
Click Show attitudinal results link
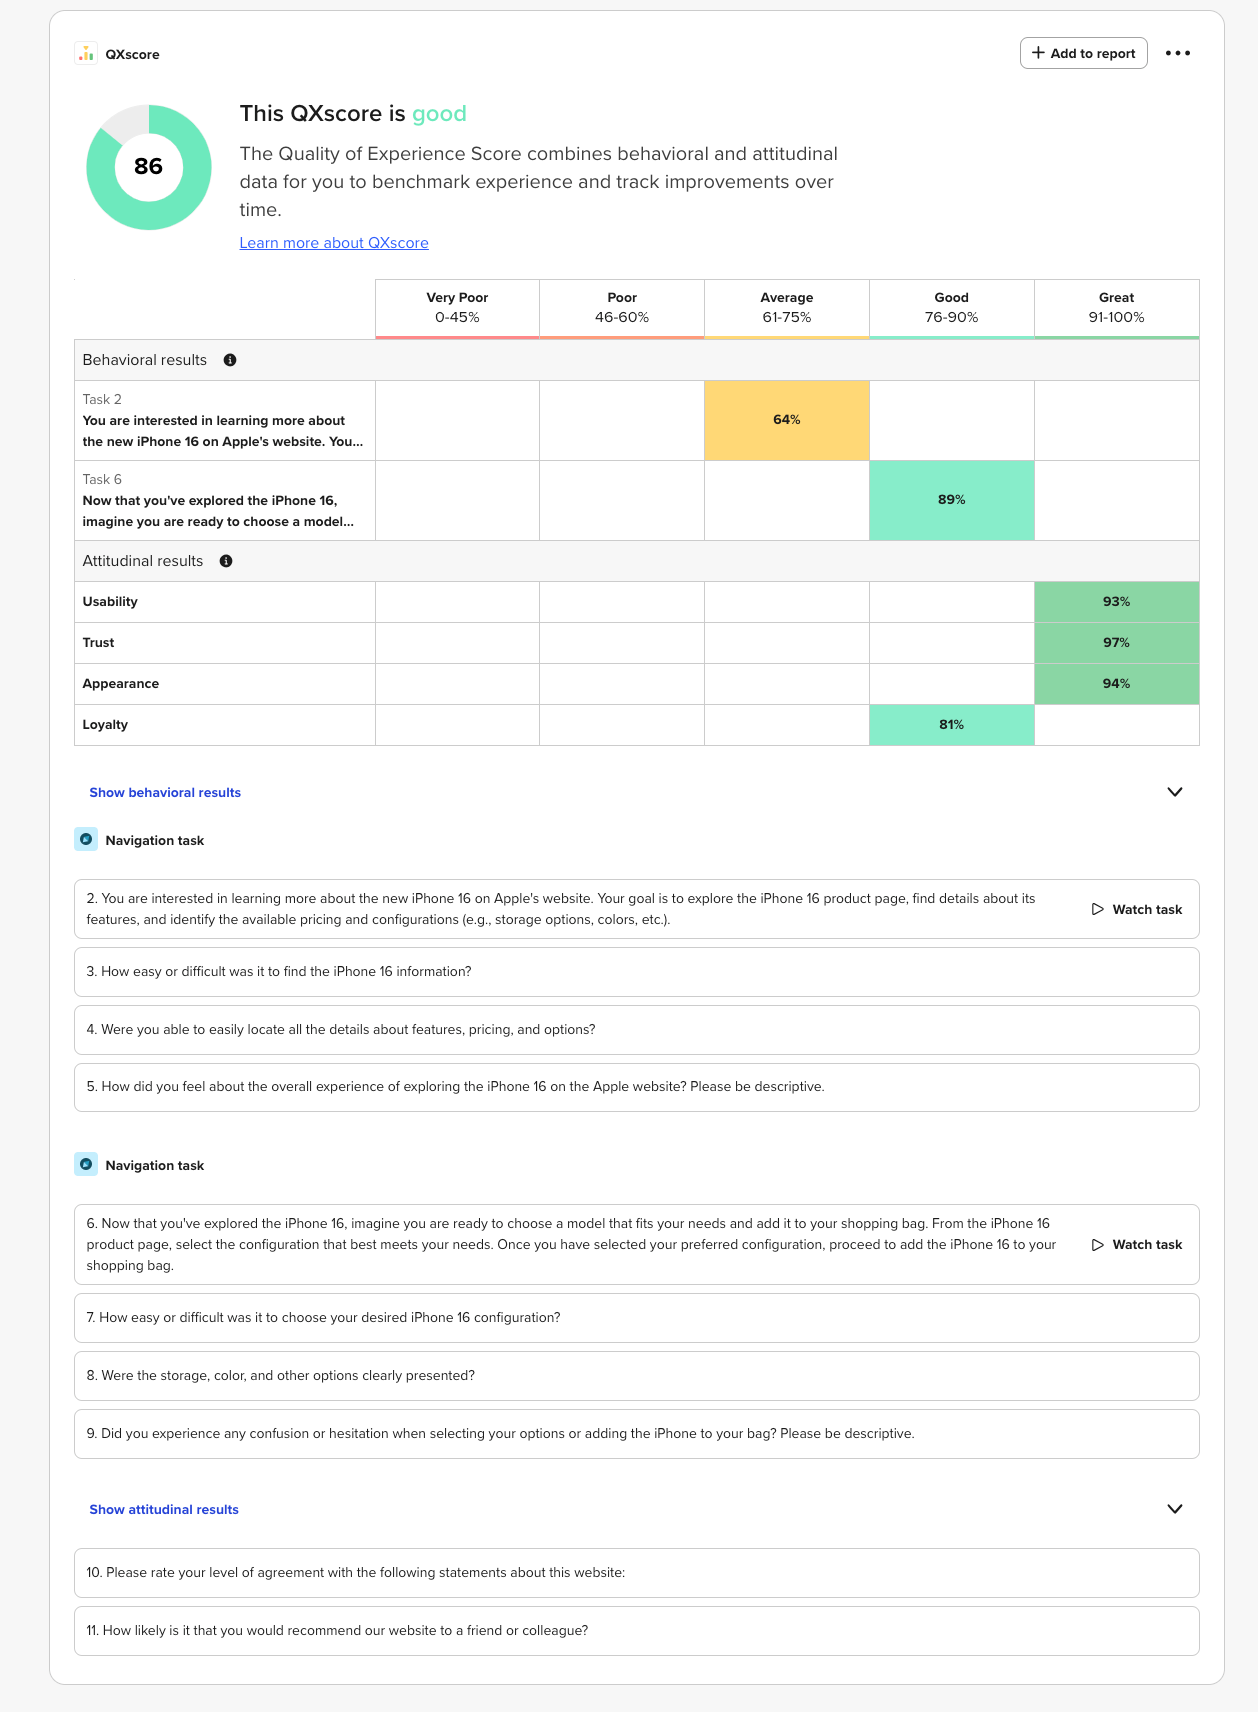(x=164, y=1509)
